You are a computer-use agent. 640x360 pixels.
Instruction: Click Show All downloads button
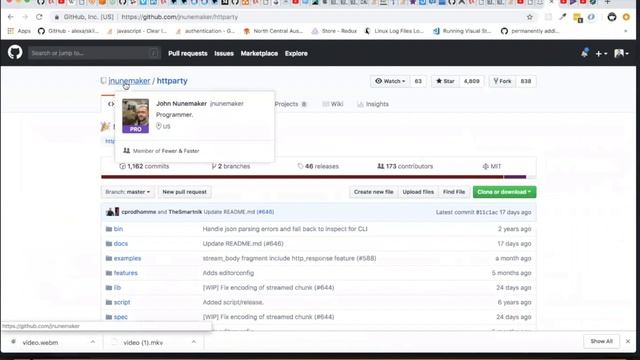click(601, 341)
